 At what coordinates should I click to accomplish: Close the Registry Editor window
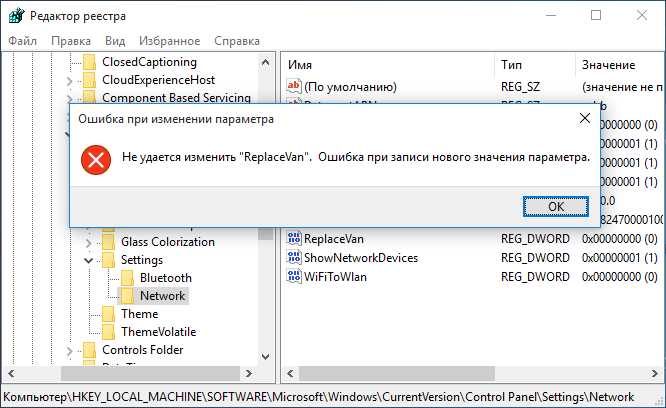pos(642,16)
